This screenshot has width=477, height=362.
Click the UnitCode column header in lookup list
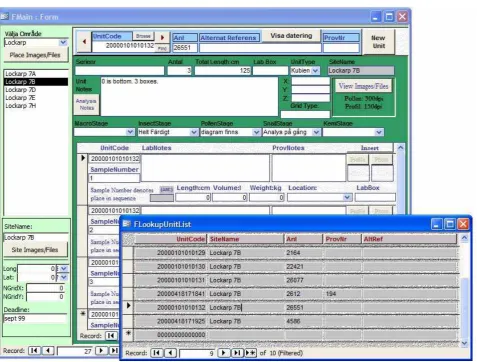(171, 239)
